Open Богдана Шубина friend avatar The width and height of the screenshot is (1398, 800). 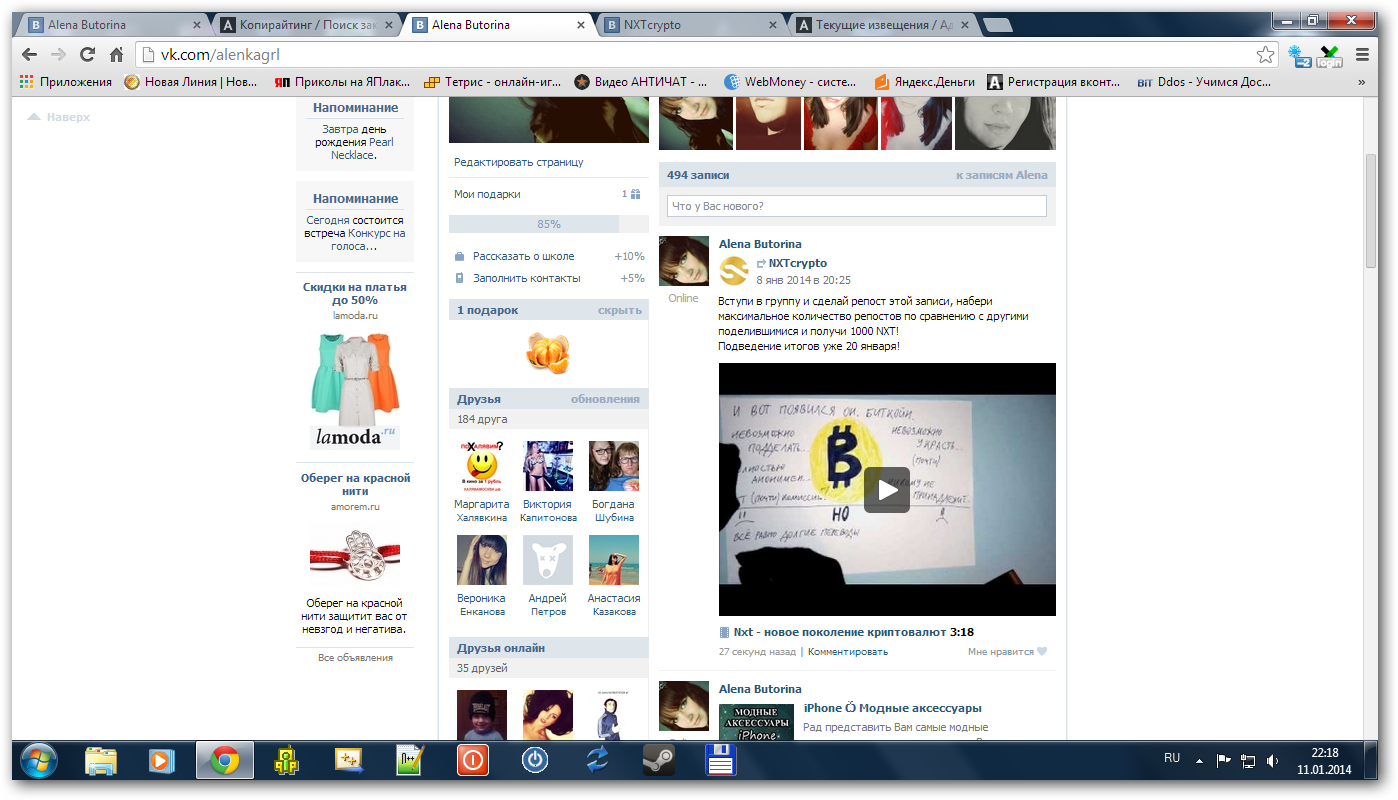pos(614,465)
